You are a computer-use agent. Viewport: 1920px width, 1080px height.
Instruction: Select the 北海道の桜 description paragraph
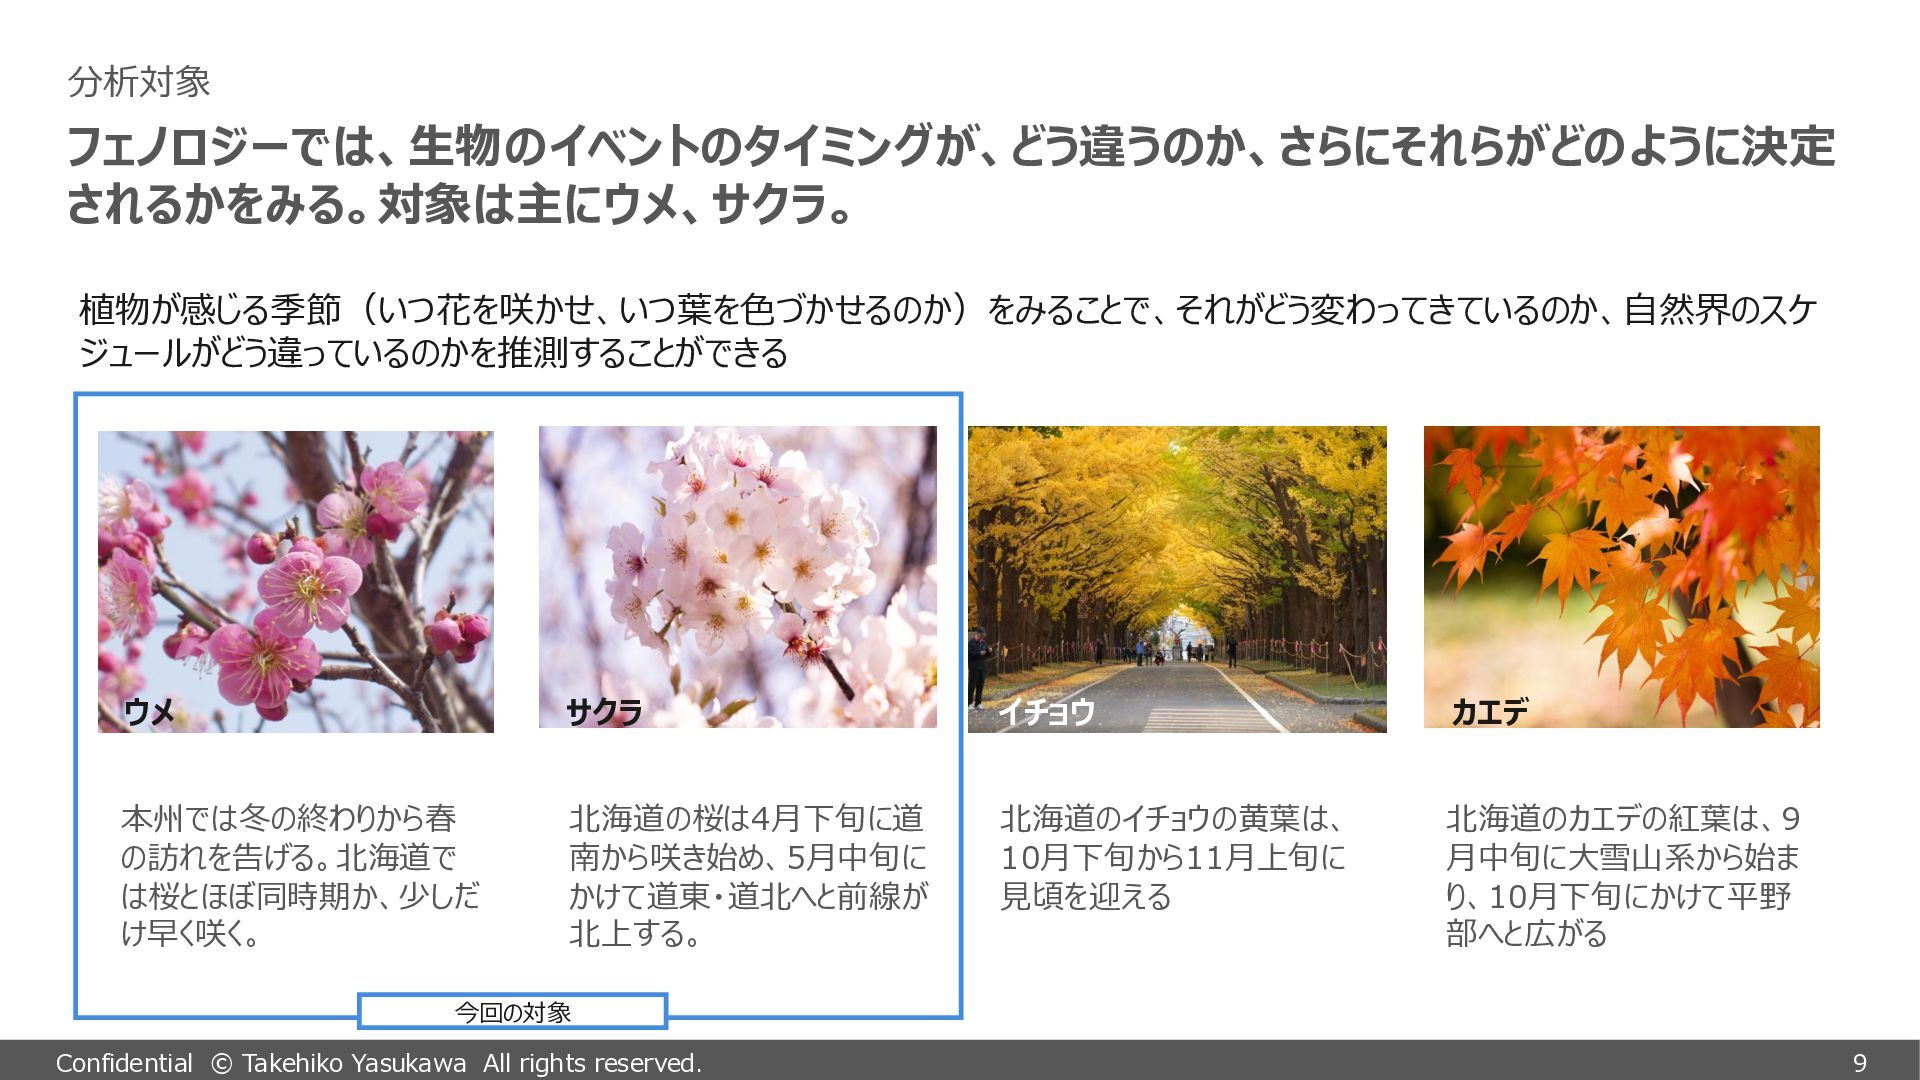(x=748, y=876)
